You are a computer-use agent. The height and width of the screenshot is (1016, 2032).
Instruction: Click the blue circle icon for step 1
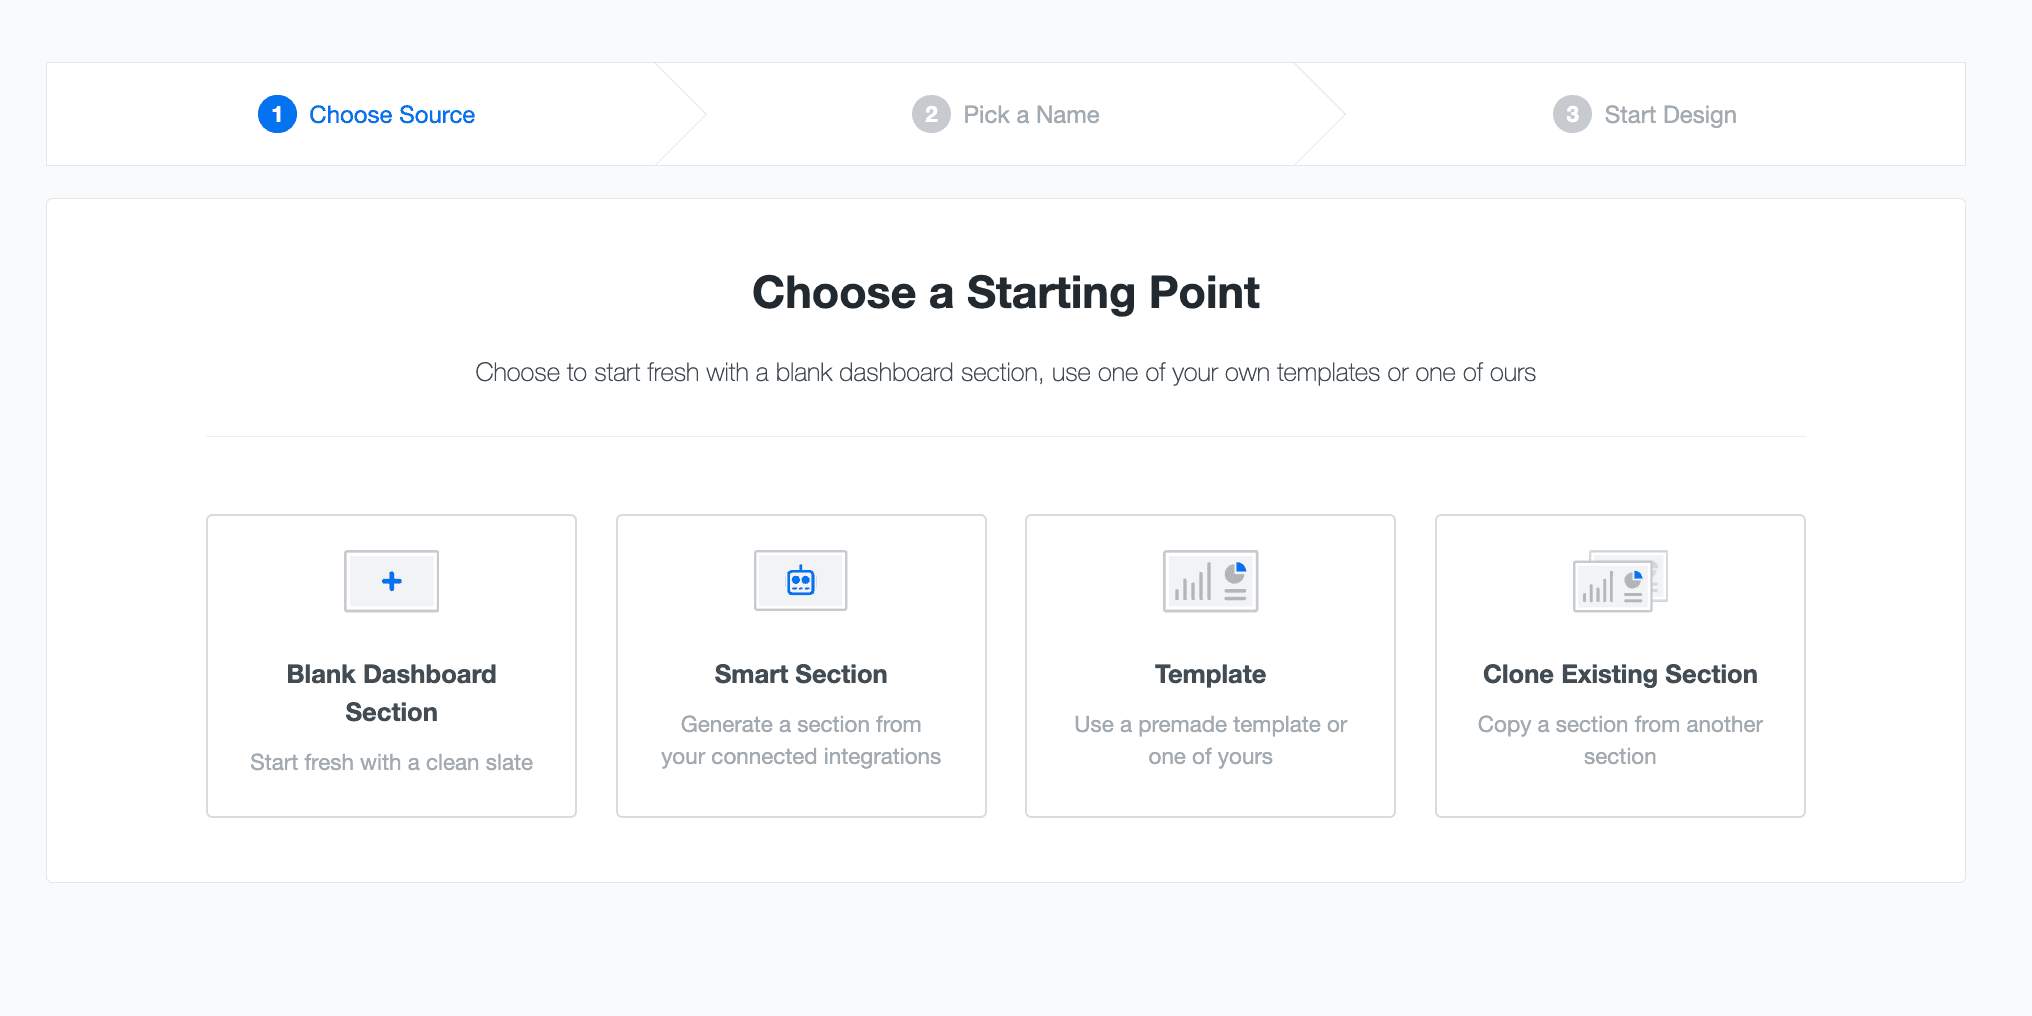pos(277,114)
